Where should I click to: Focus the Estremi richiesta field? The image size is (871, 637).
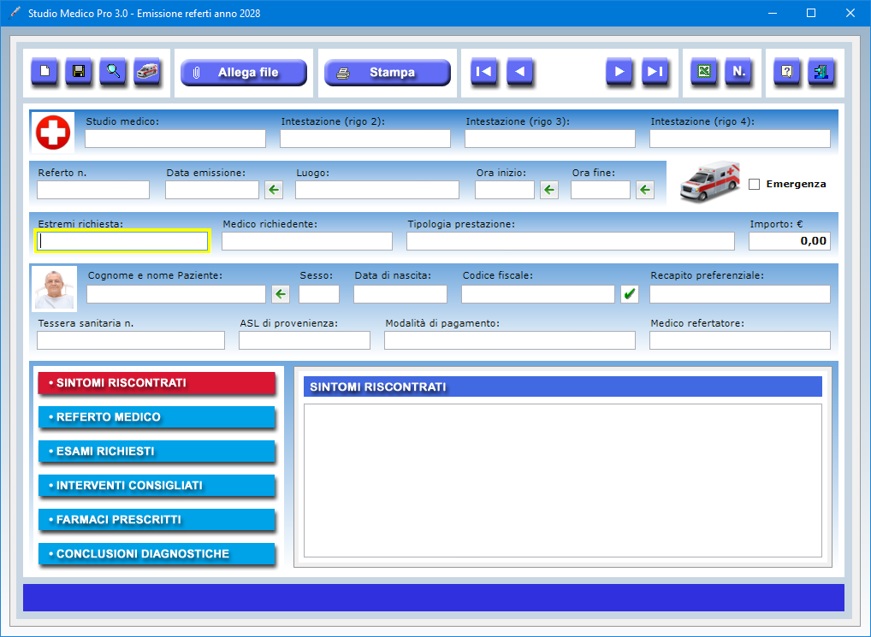coord(122,241)
